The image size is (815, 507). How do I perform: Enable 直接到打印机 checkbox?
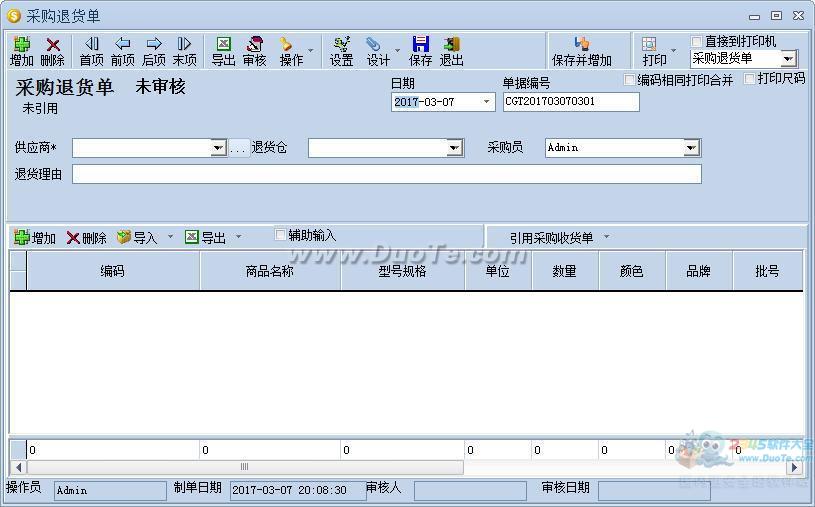697,42
